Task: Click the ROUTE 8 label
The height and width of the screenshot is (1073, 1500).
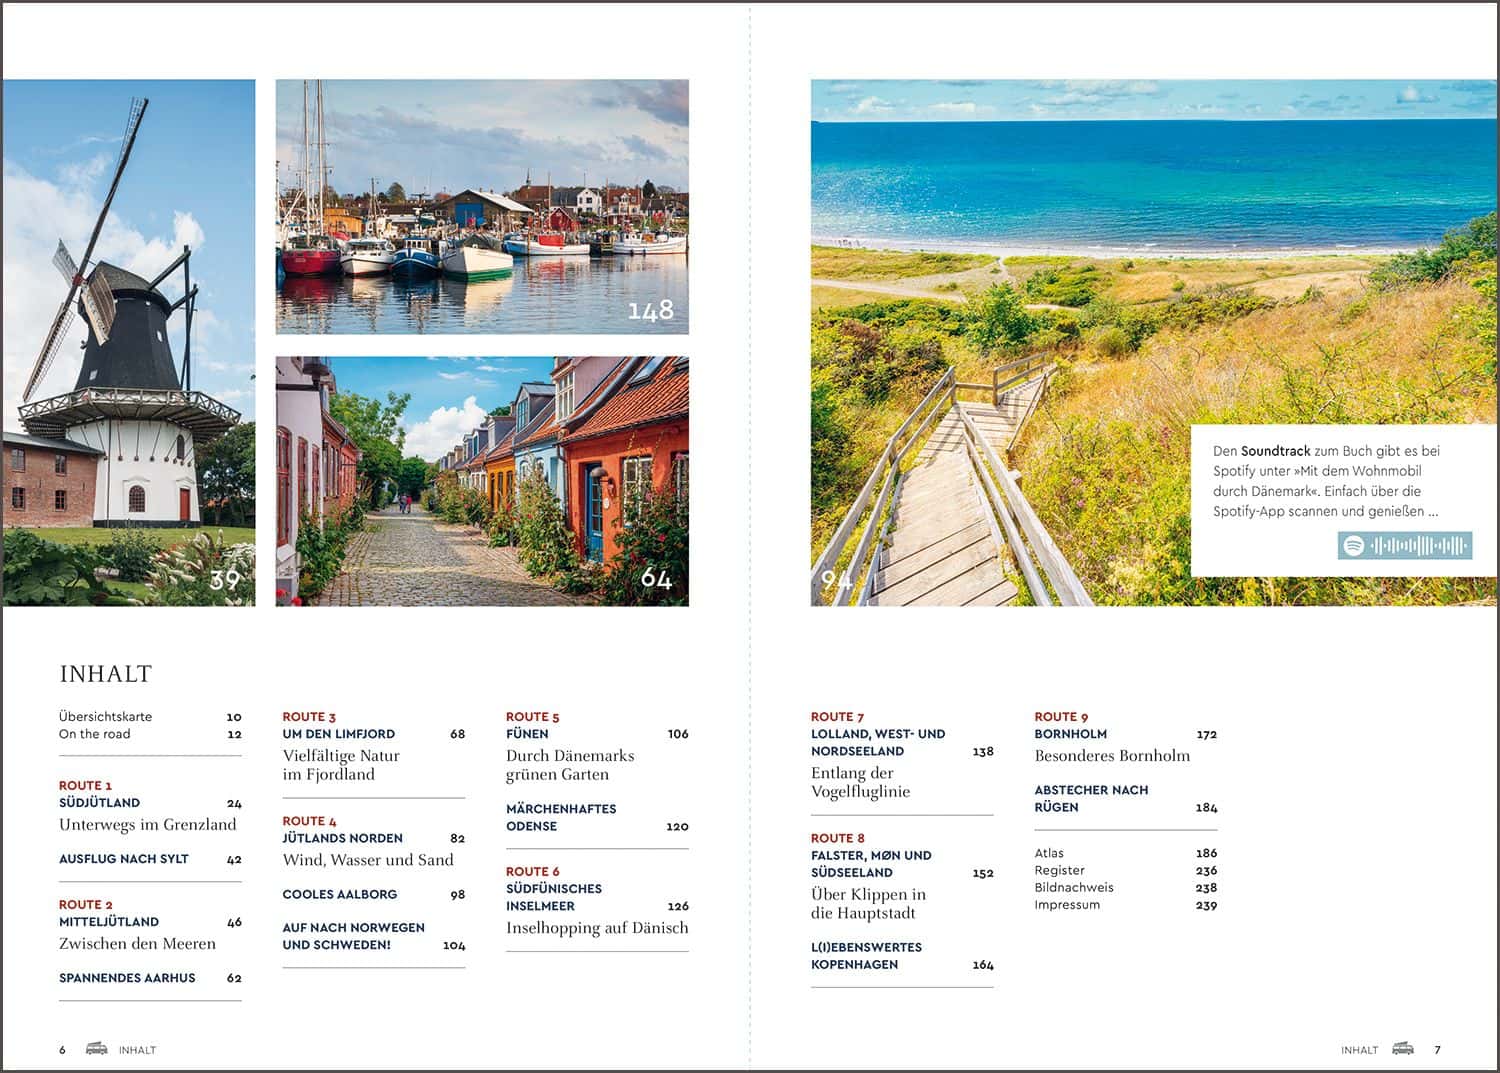Action: tap(837, 838)
